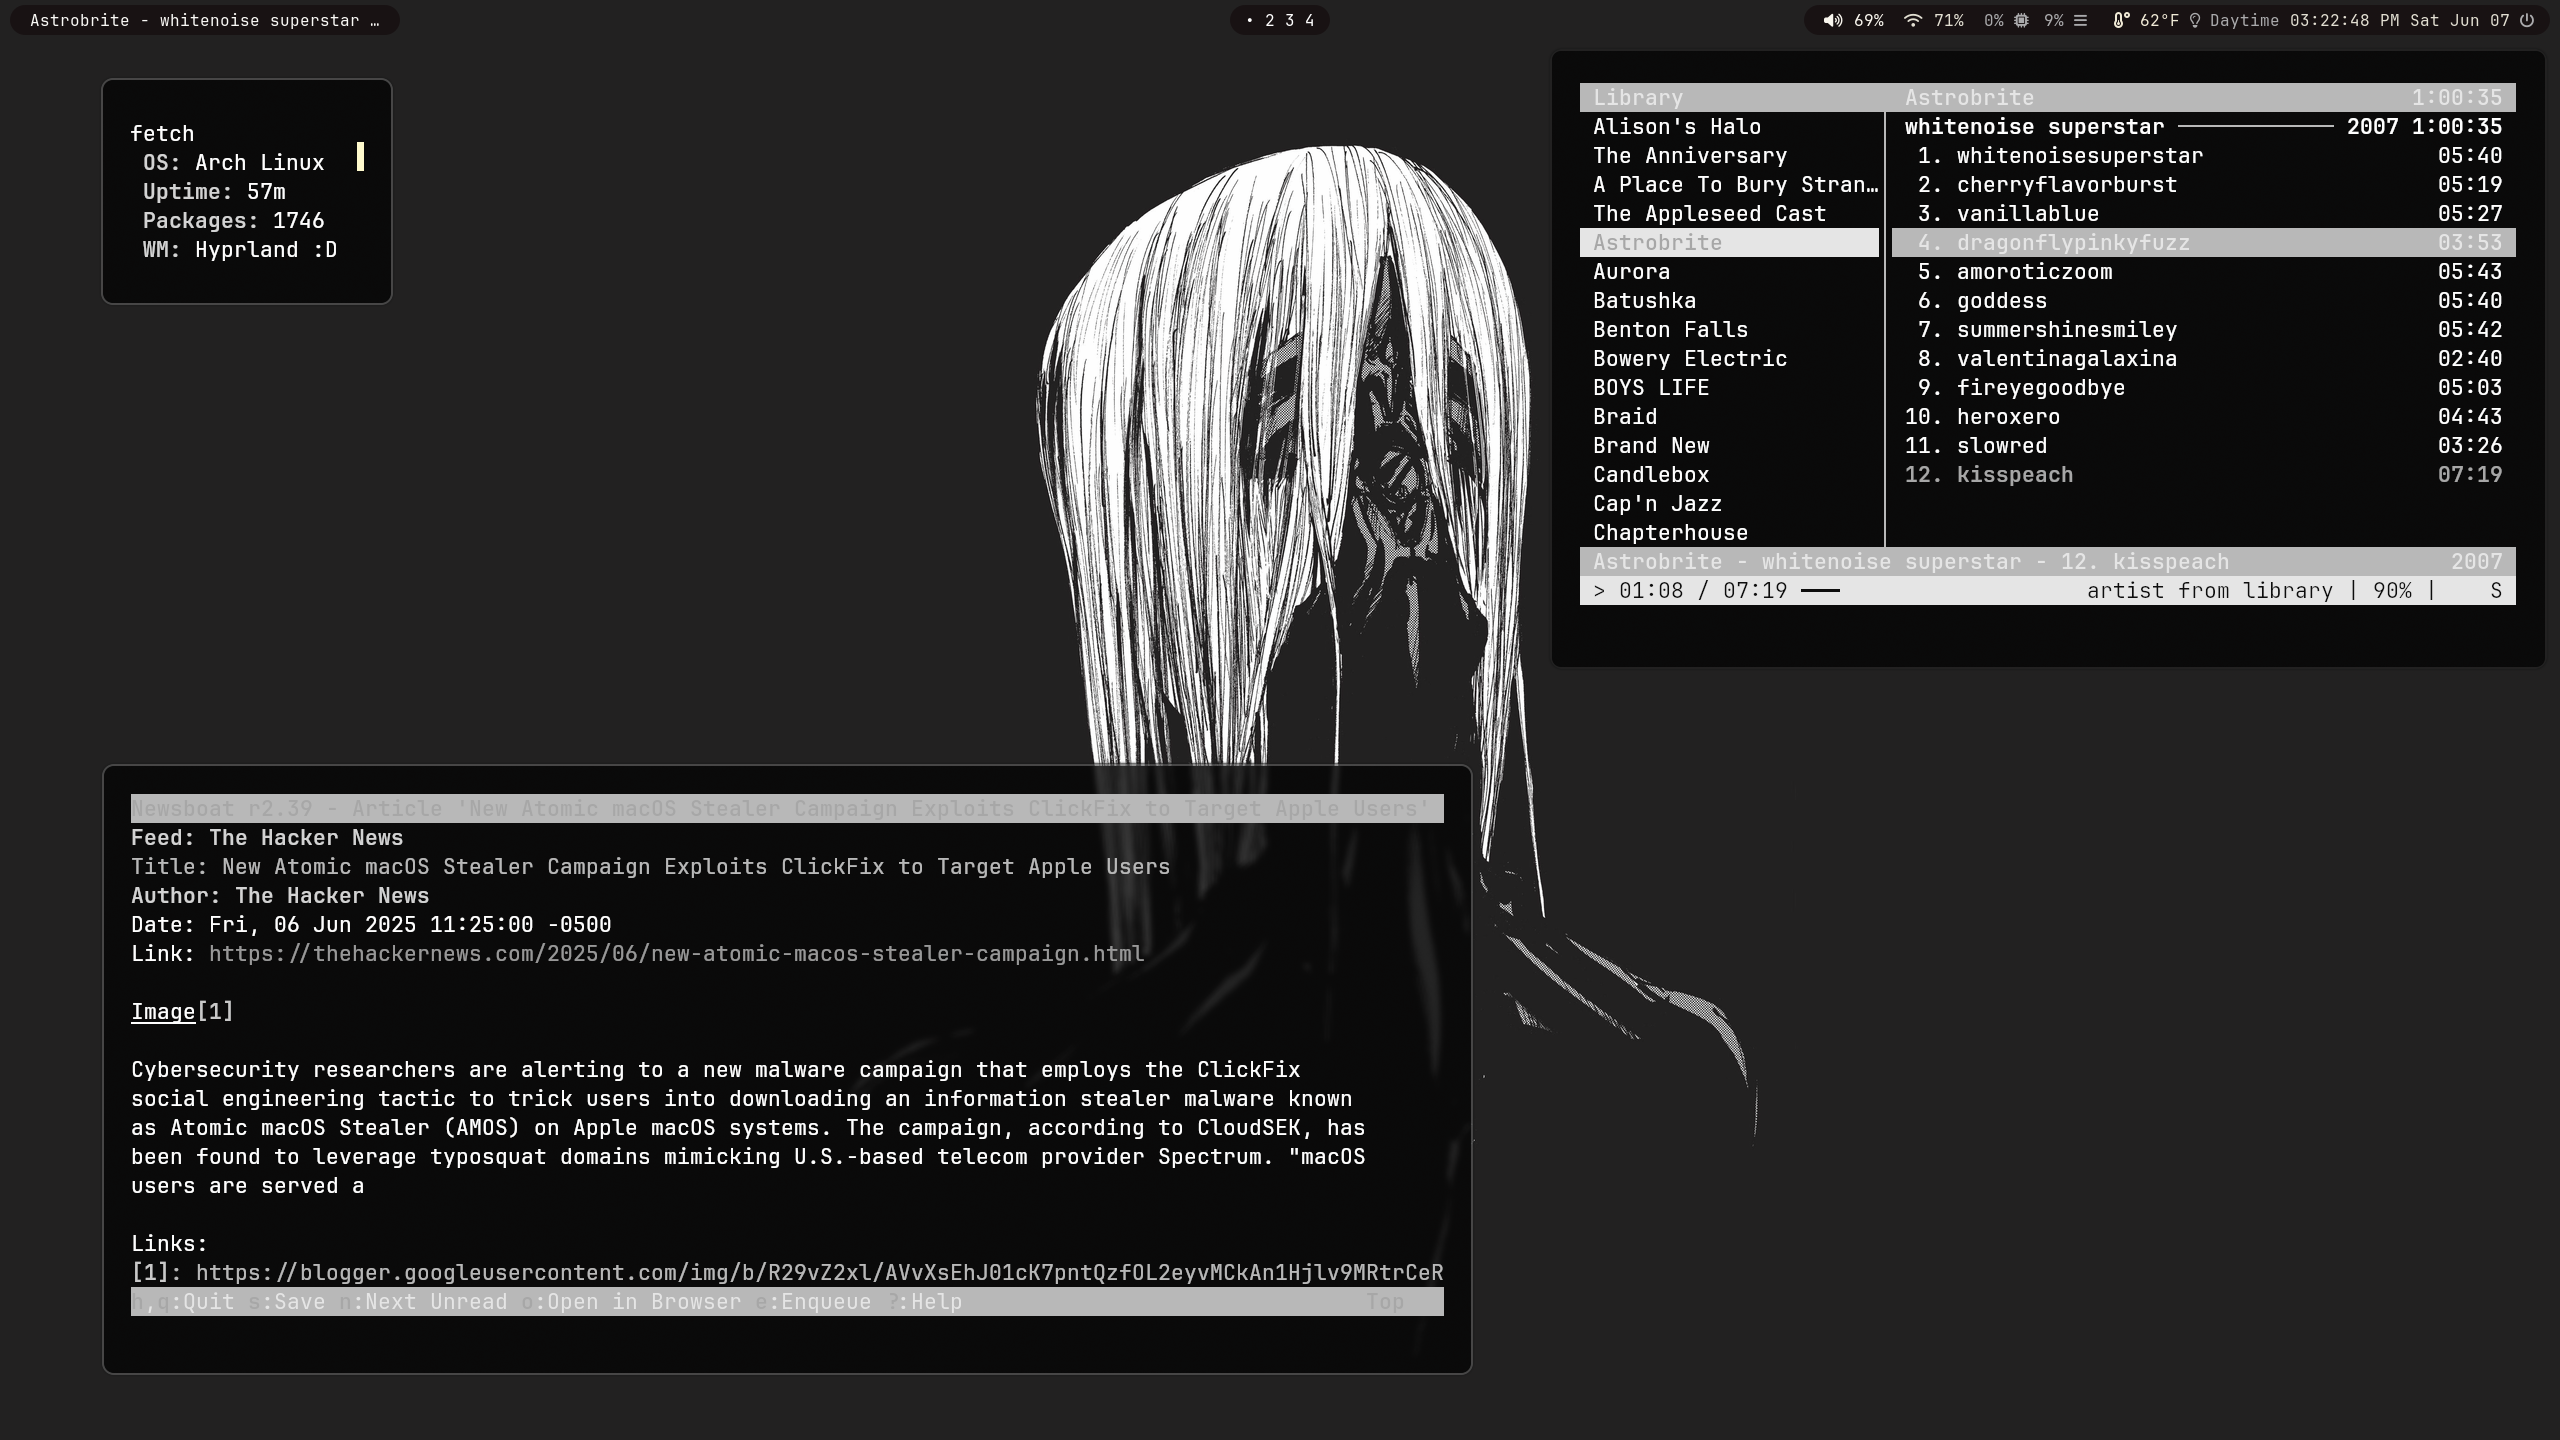Select track 4 dragonflypinkyfuzz
This screenshot has height=1440, width=2560.
[x=2203, y=243]
